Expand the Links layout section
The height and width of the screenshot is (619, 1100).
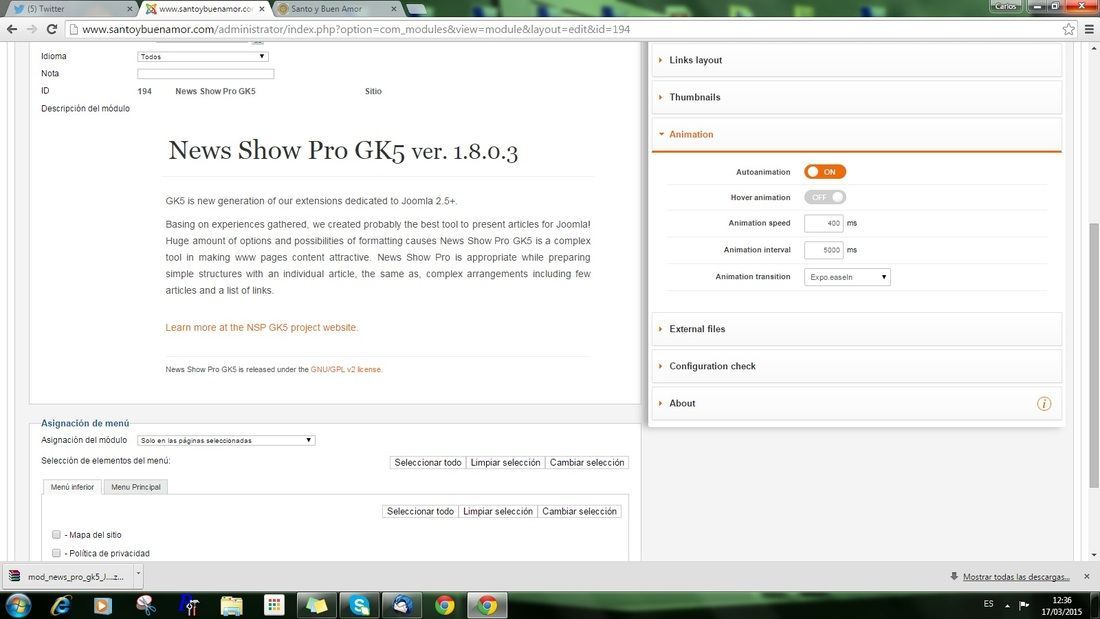pos(857,60)
